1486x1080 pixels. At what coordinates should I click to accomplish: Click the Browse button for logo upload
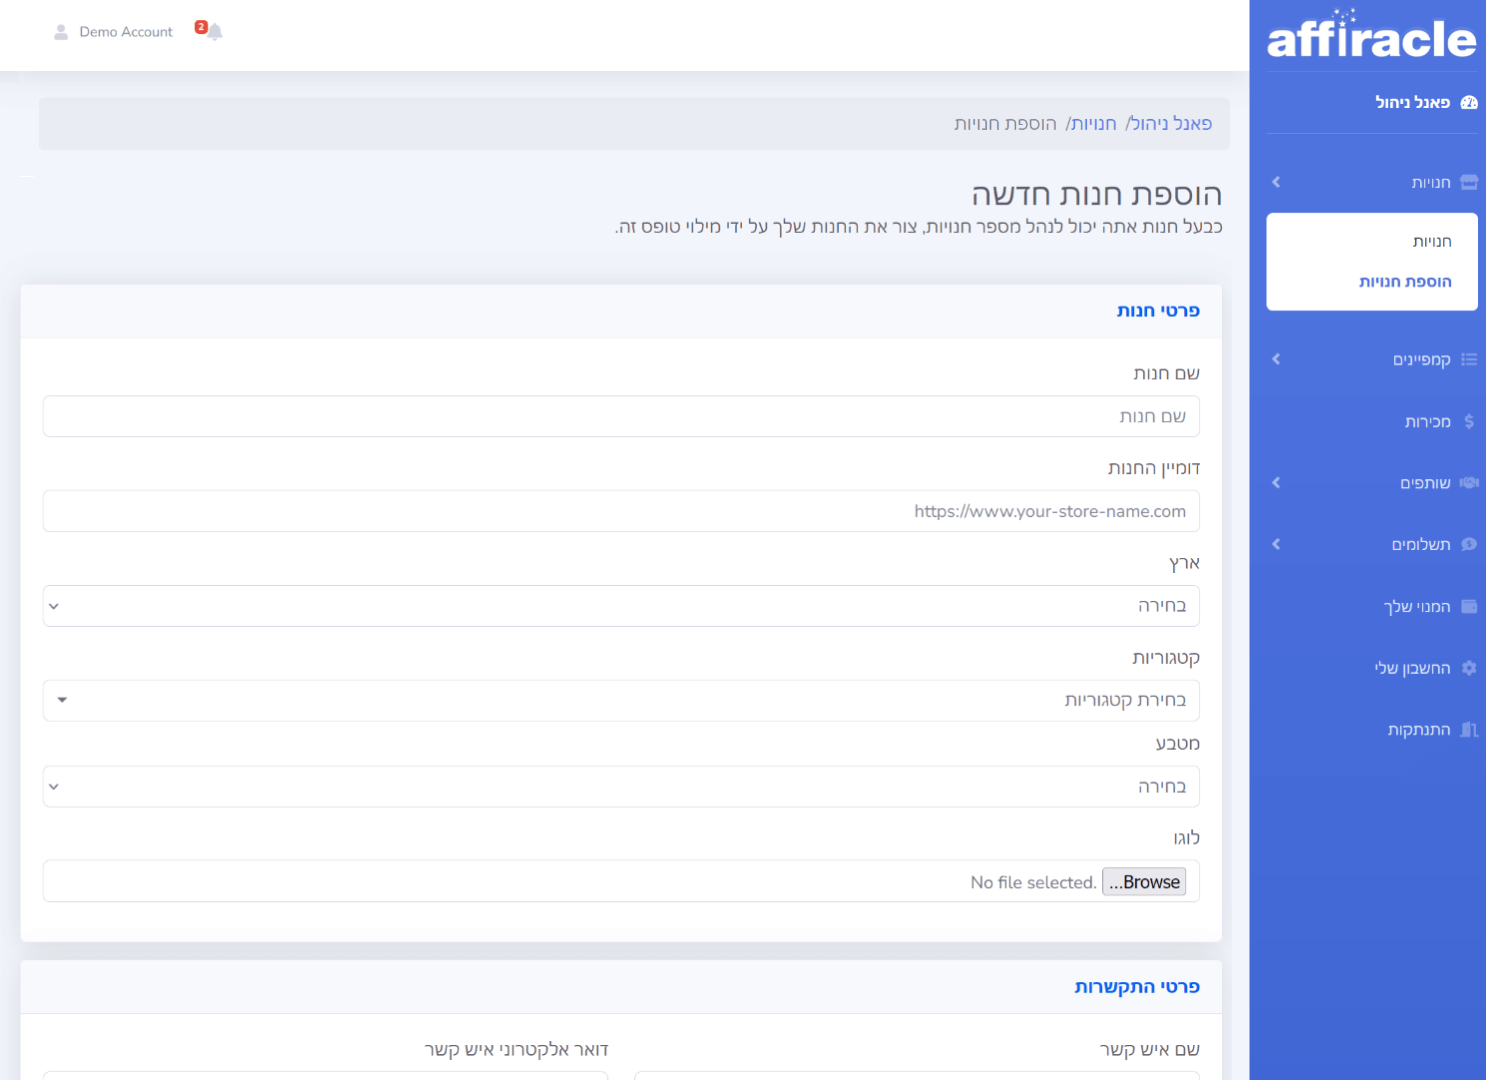[1143, 881]
